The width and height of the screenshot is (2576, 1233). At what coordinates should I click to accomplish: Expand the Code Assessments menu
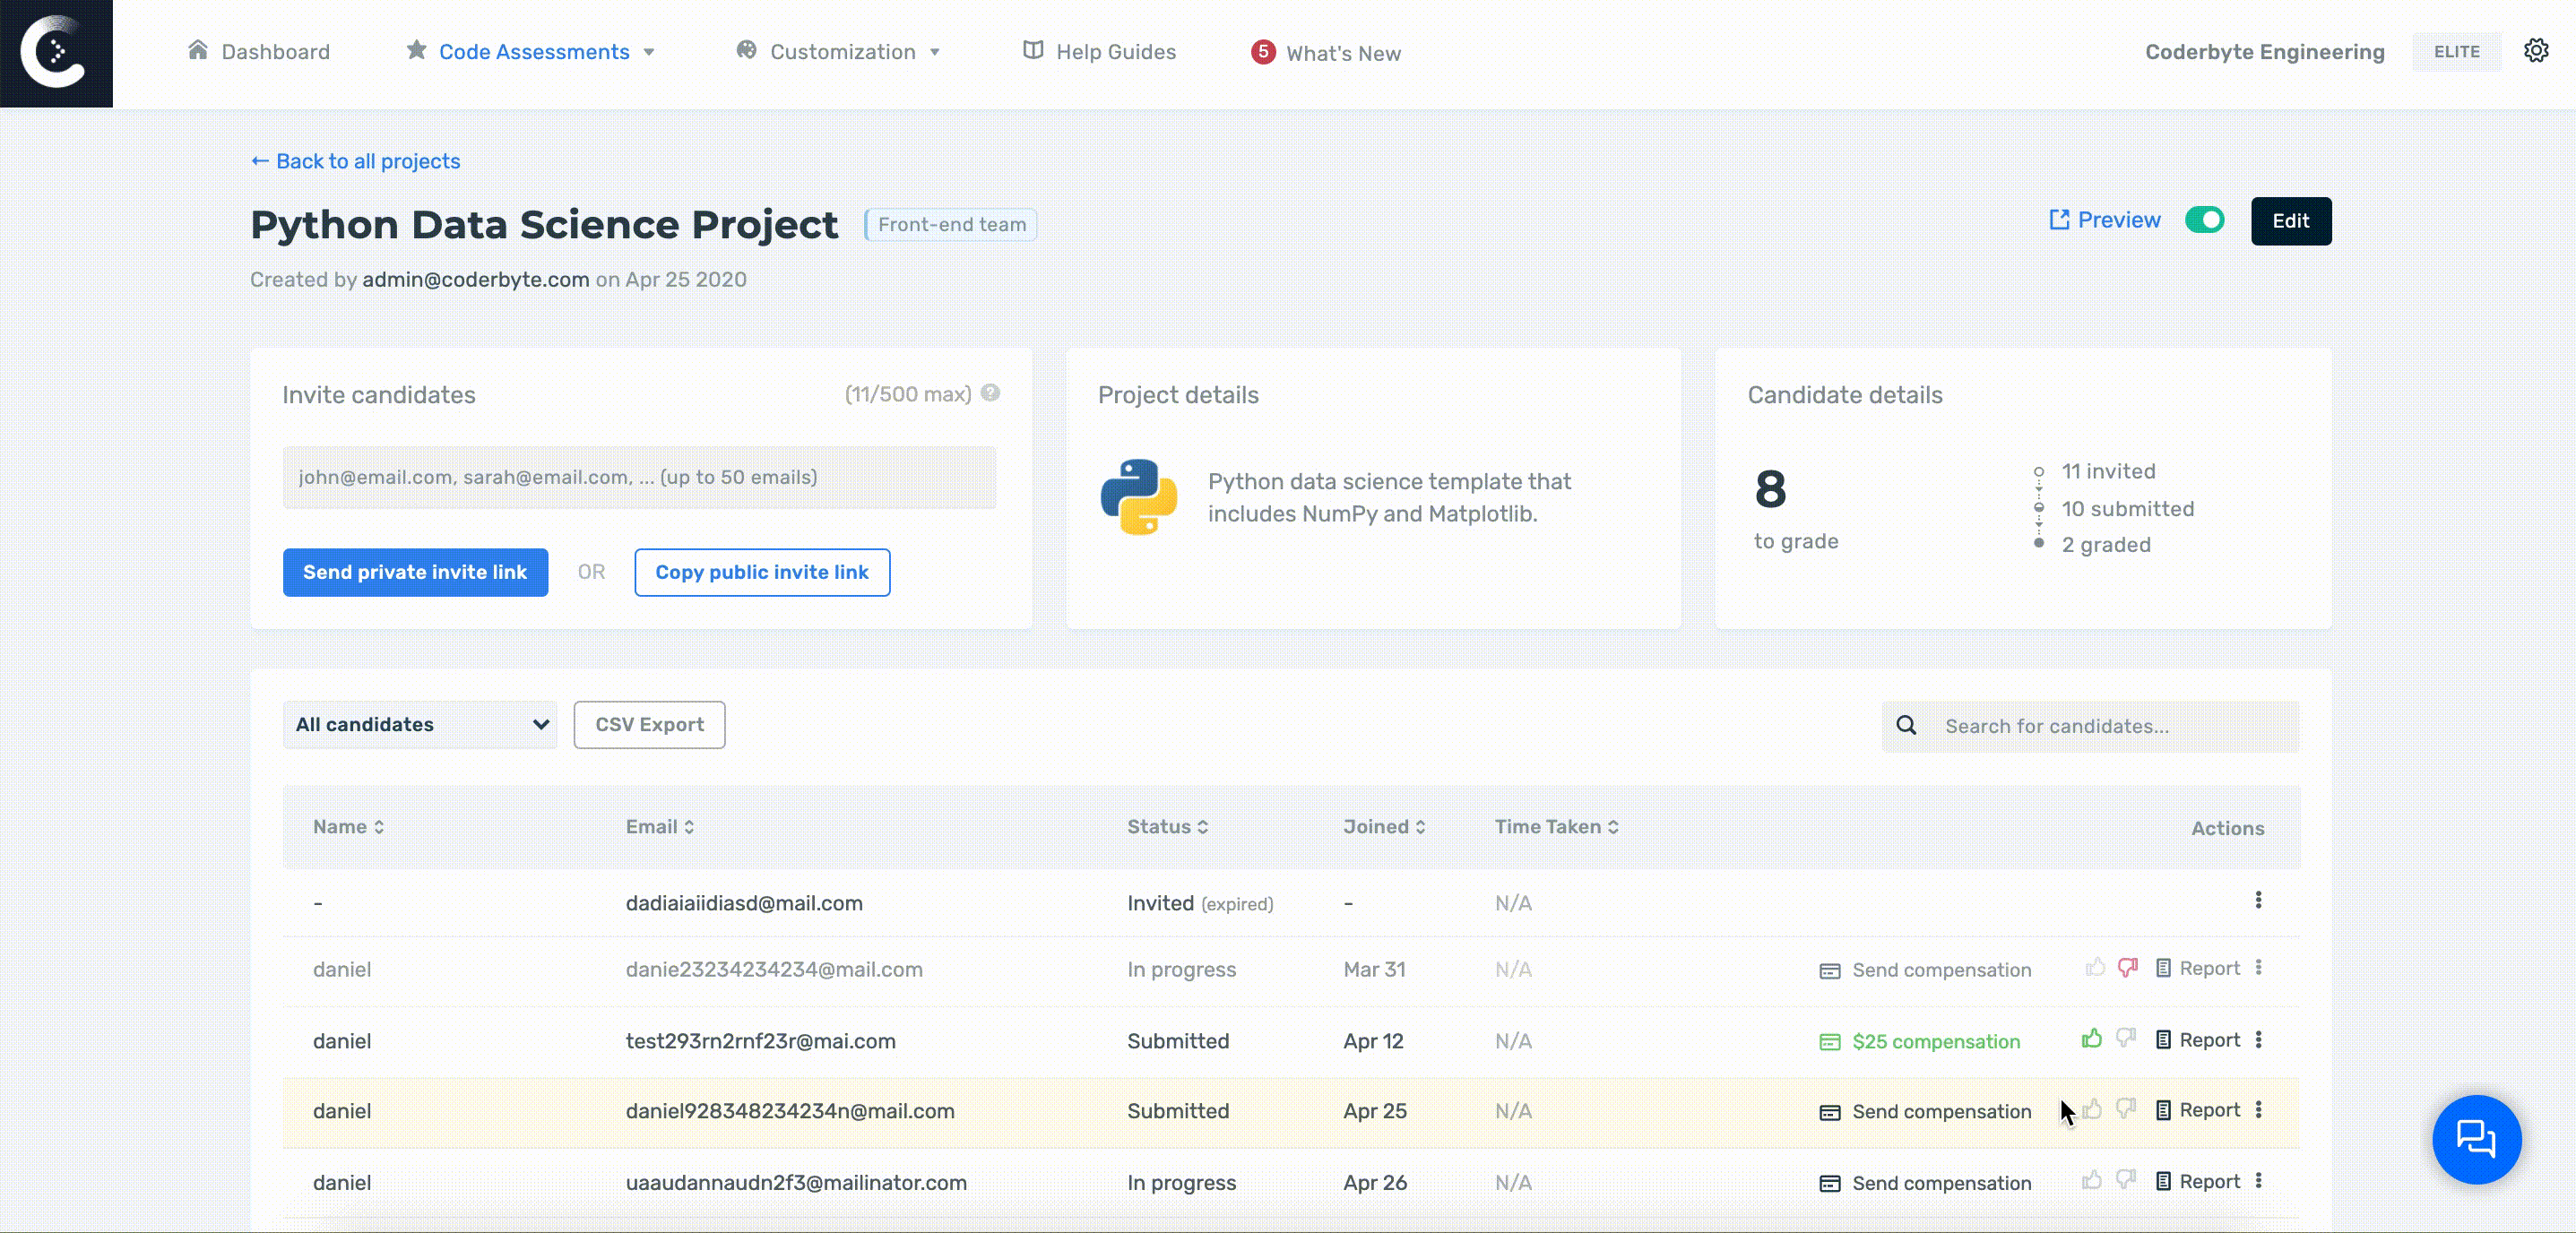[531, 51]
